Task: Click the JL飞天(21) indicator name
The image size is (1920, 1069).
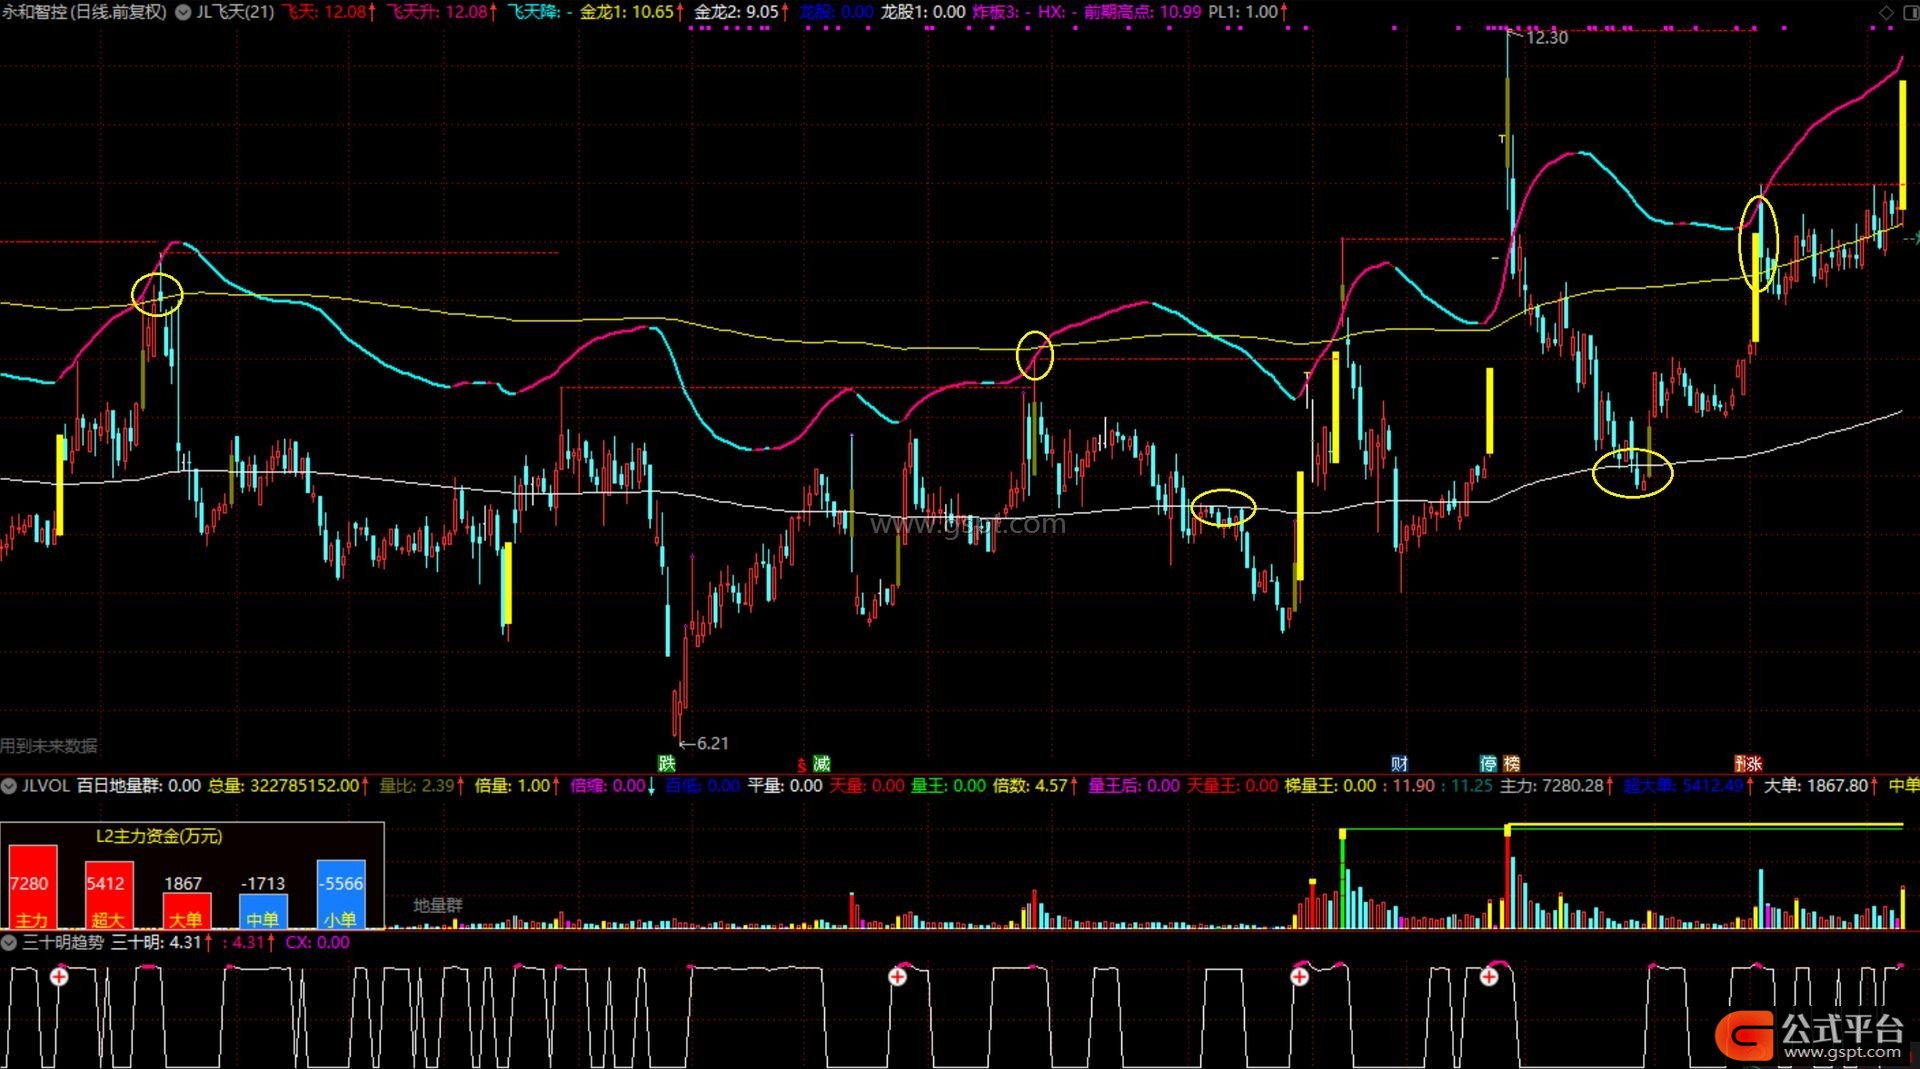Action: [x=235, y=12]
